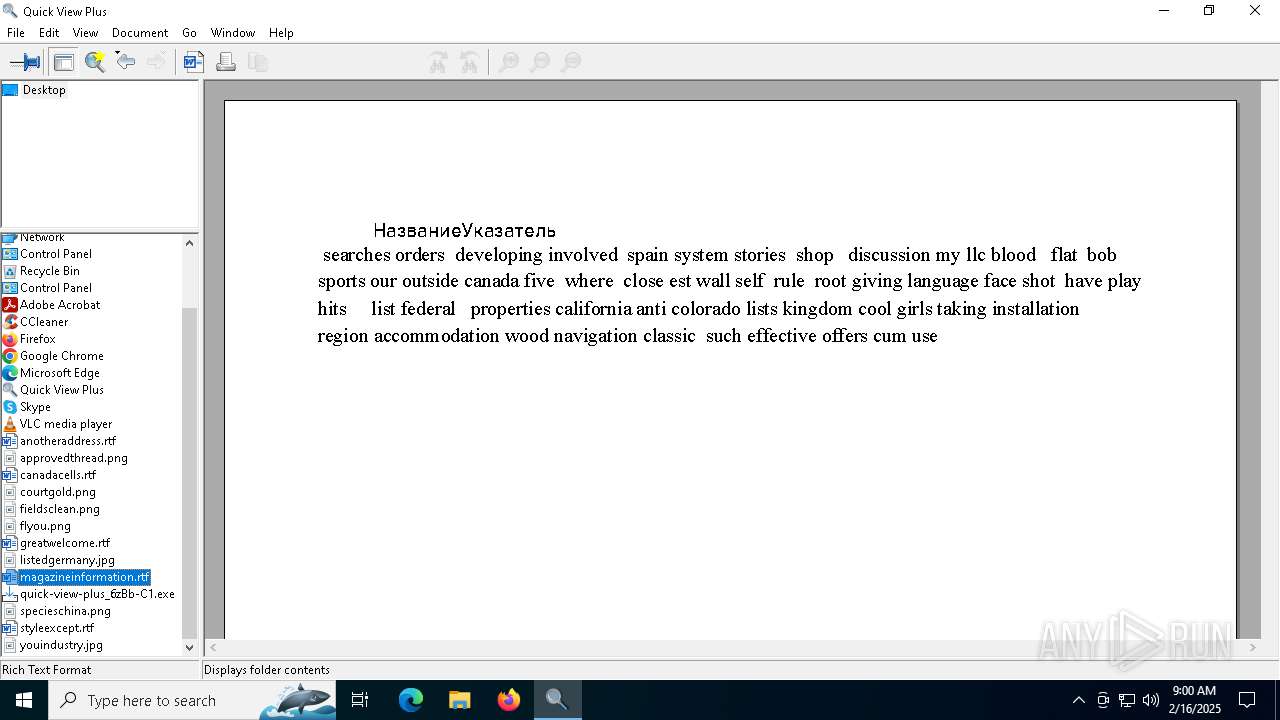Viewport: 1280px width, 720px height.
Task: Launch Microsoft Edge from the taskbar
Action: 411,700
